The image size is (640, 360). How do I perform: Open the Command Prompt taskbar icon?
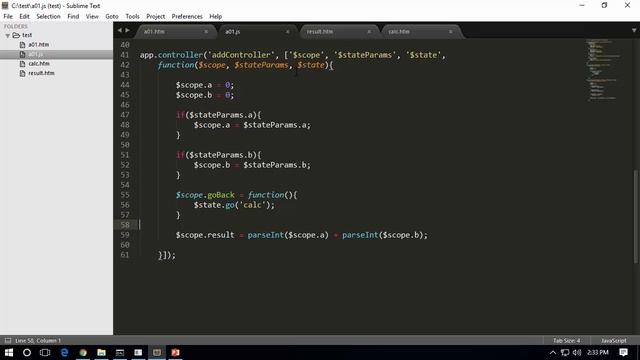pyautogui.click(x=120, y=352)
